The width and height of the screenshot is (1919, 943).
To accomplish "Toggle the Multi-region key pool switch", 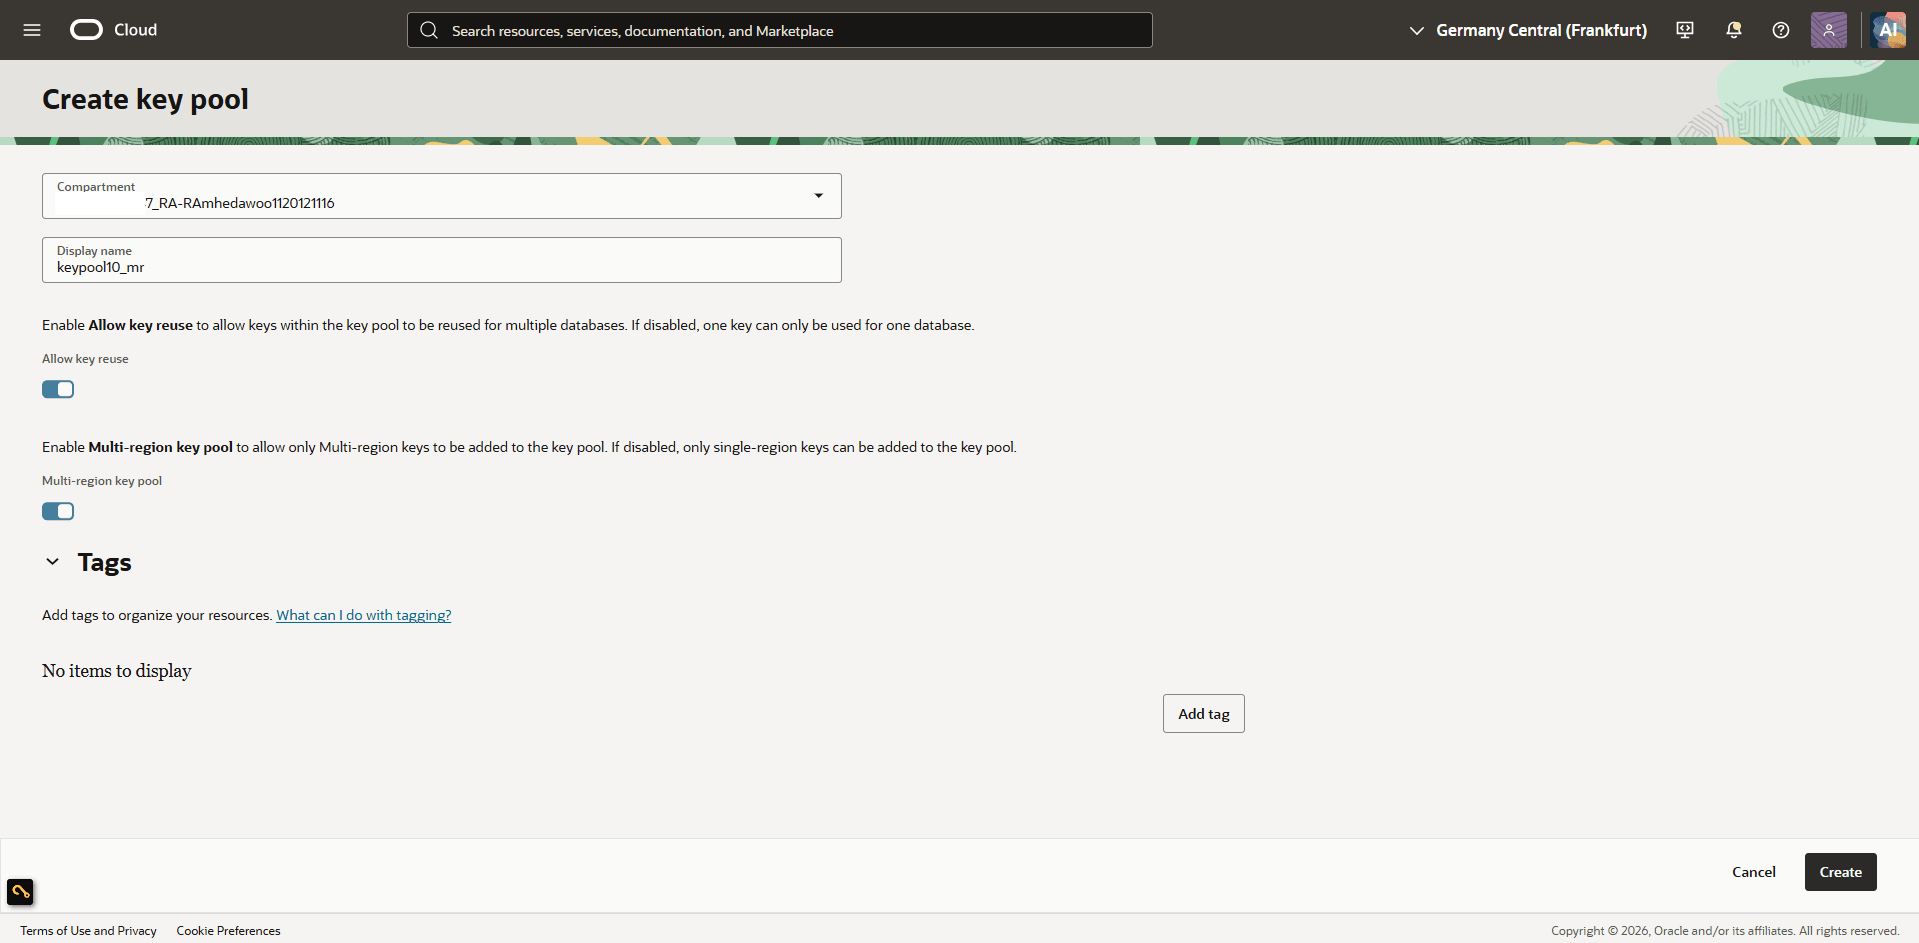I will (x=58, y=511).
